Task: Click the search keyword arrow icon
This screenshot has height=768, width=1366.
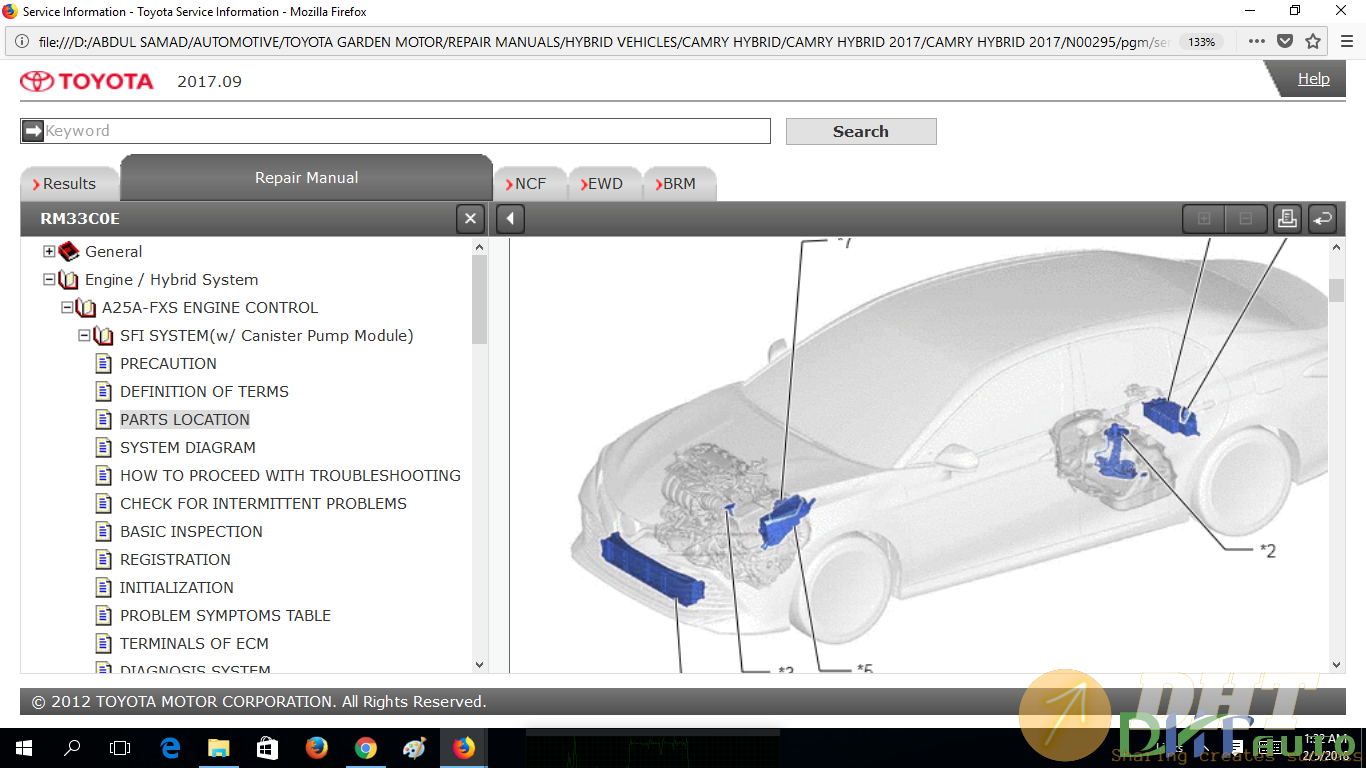Action: 33,131
